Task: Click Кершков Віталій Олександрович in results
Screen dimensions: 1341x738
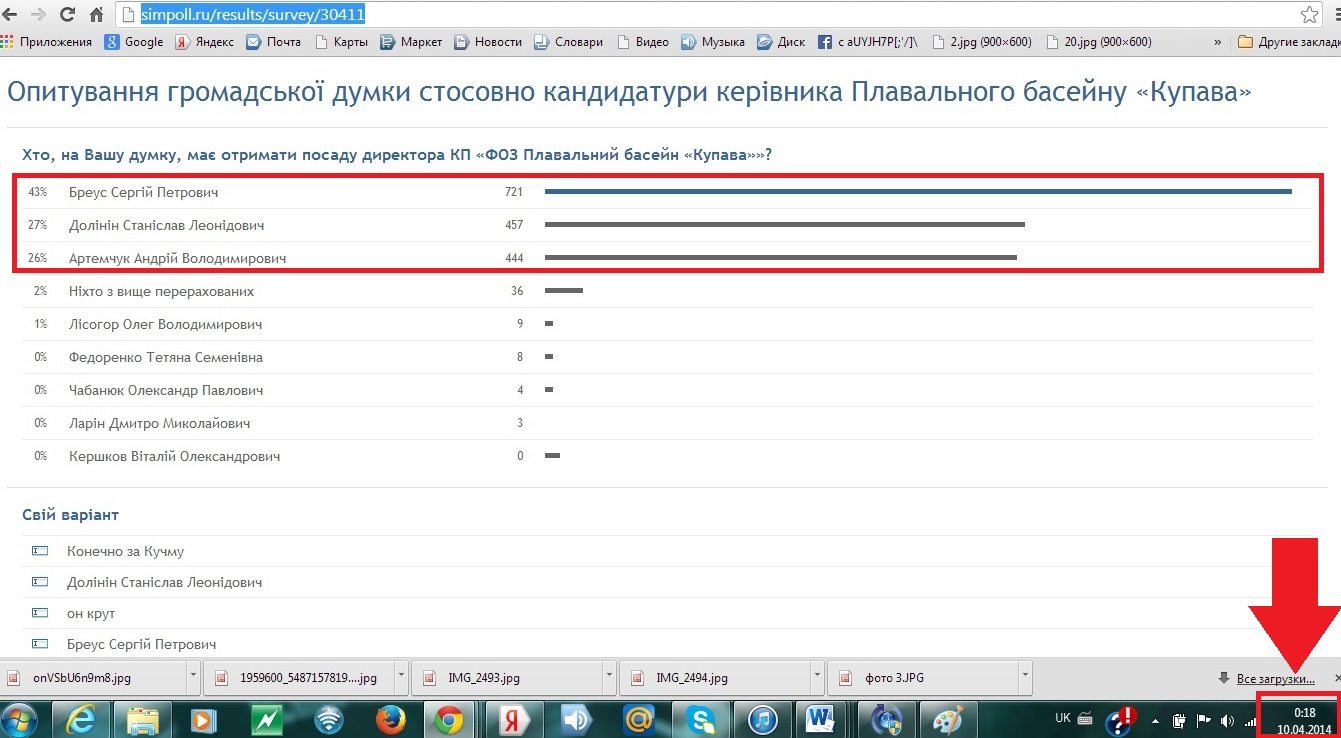Action: tap(174, 456)
